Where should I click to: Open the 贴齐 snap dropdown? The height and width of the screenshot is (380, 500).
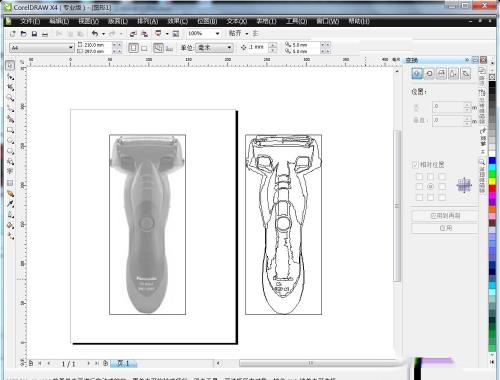(x=247, y=33)
